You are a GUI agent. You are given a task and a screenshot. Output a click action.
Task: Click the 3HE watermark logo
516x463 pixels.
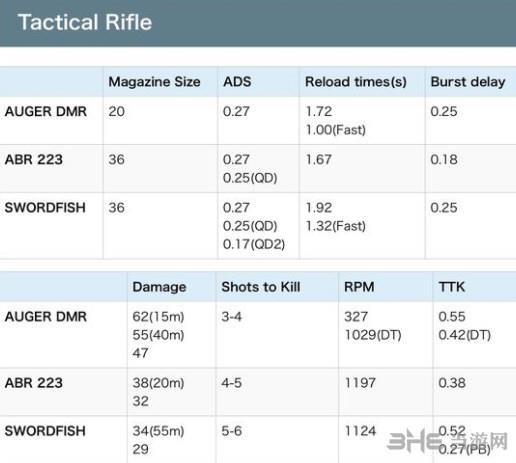[447, 441]
